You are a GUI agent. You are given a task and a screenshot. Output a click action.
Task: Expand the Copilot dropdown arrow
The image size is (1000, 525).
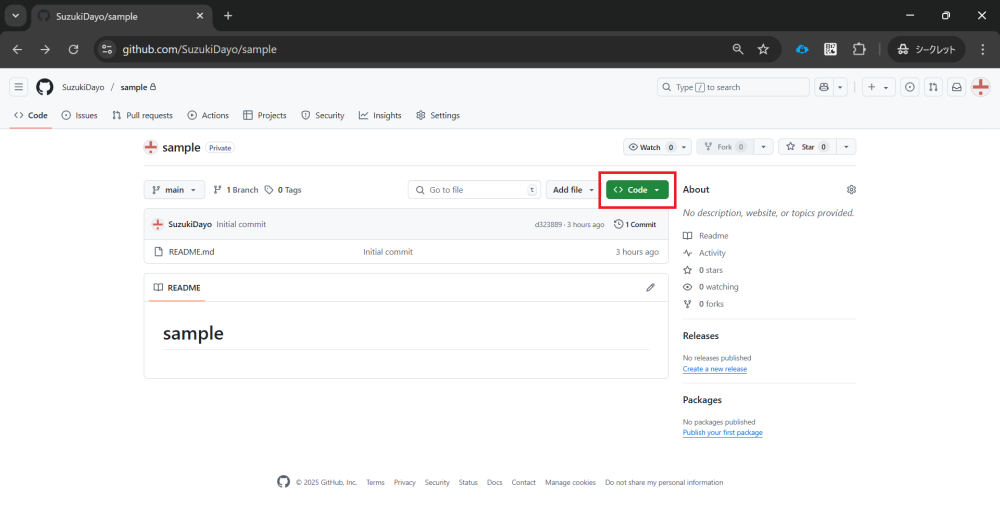click(841, 87)
